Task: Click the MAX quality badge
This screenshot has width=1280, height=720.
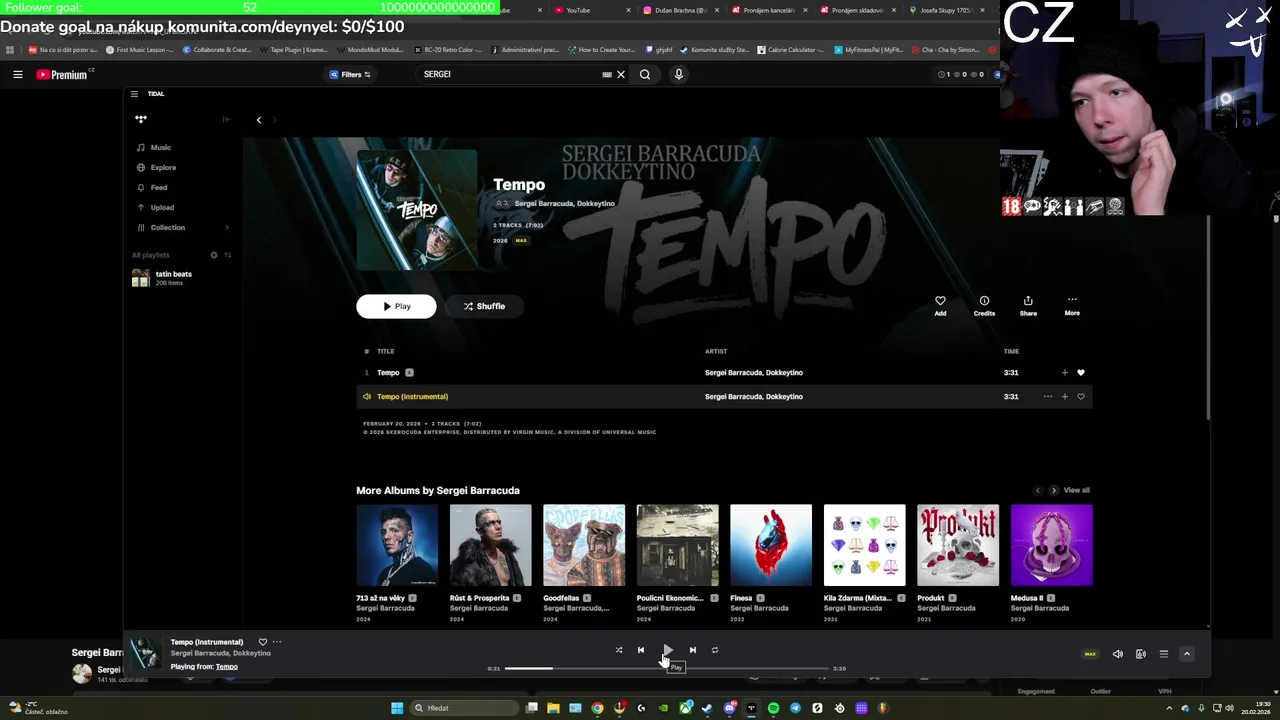Action: pyautogui.click(x=1090, y=654)
